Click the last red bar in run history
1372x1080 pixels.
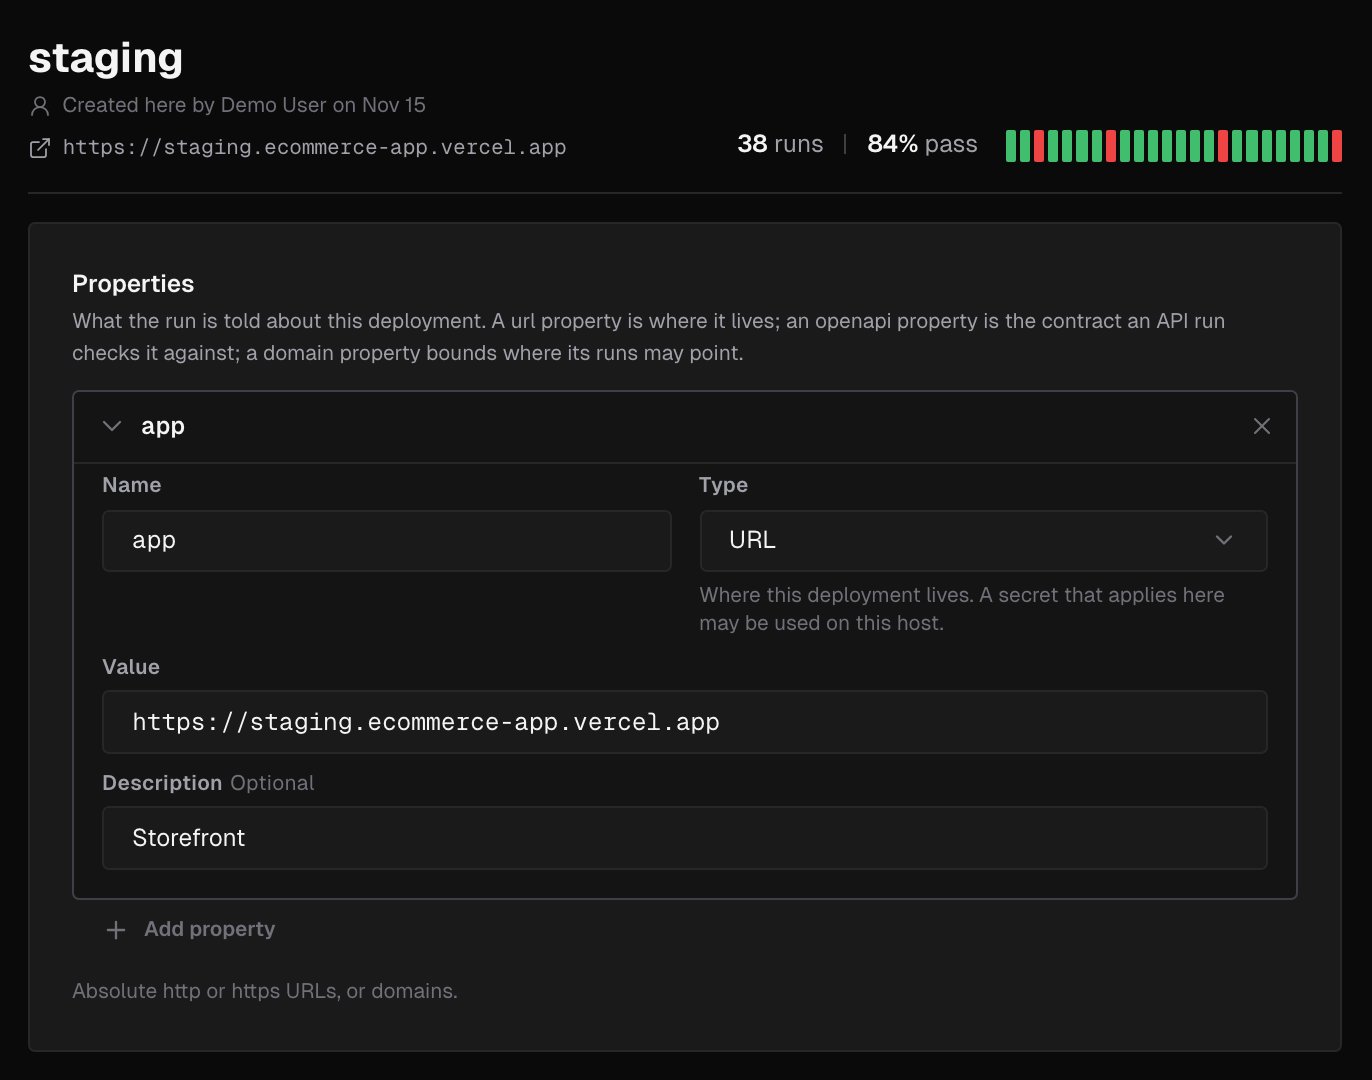(x=1337, y=145)
